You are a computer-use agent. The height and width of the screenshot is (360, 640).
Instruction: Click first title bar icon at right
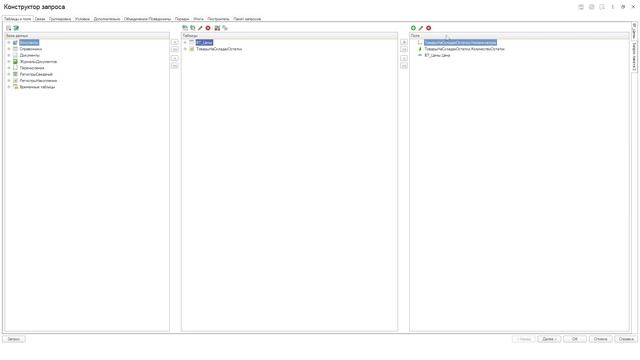[581, 7]
